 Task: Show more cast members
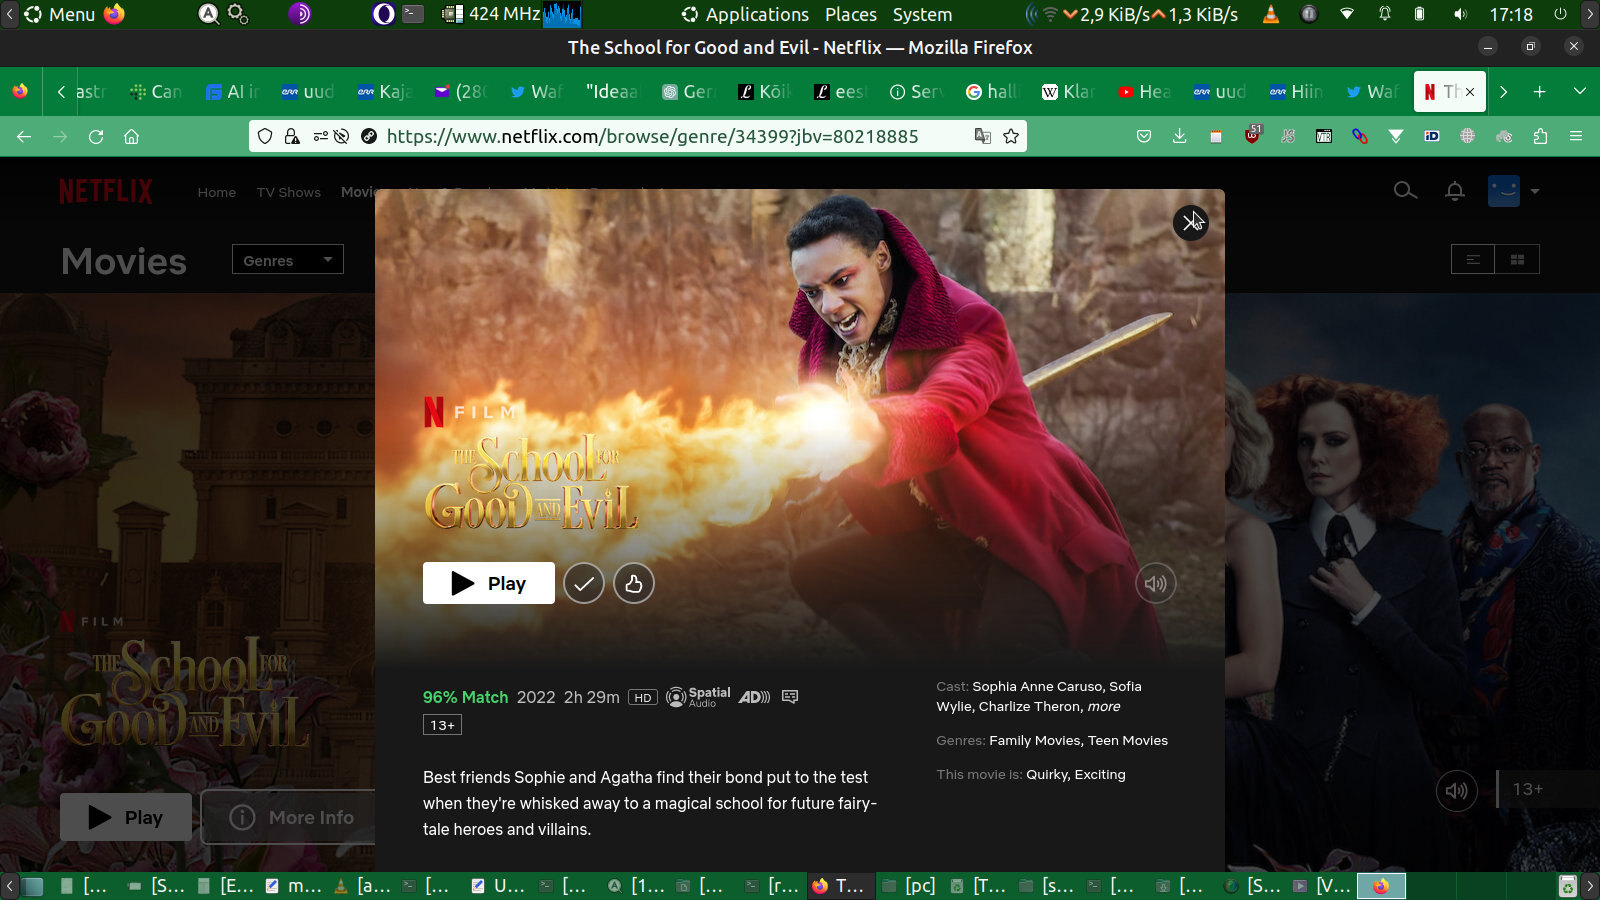1104,706
